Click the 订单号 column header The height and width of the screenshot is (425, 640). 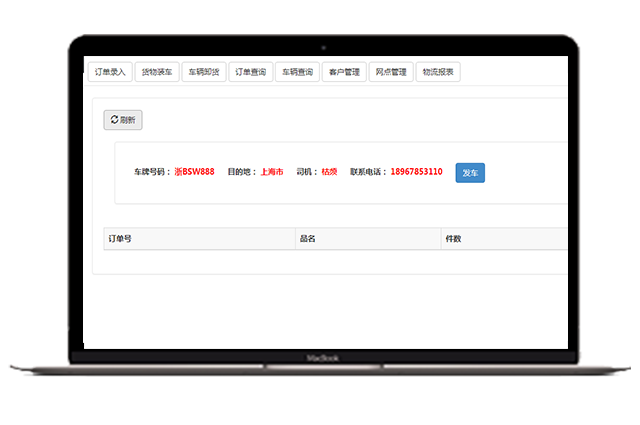click(121, 239)
